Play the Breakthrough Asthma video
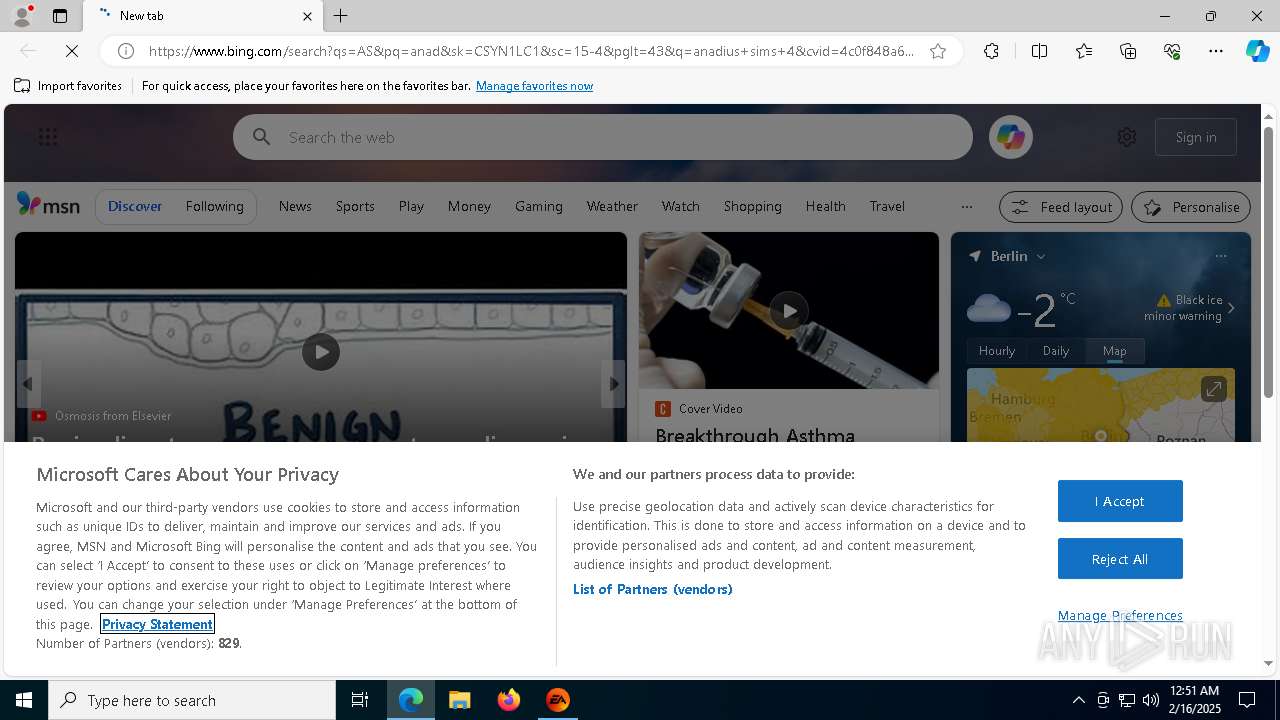Image resolution: width=1280 pixels, height=720 pixels. (x=789, y=310)
